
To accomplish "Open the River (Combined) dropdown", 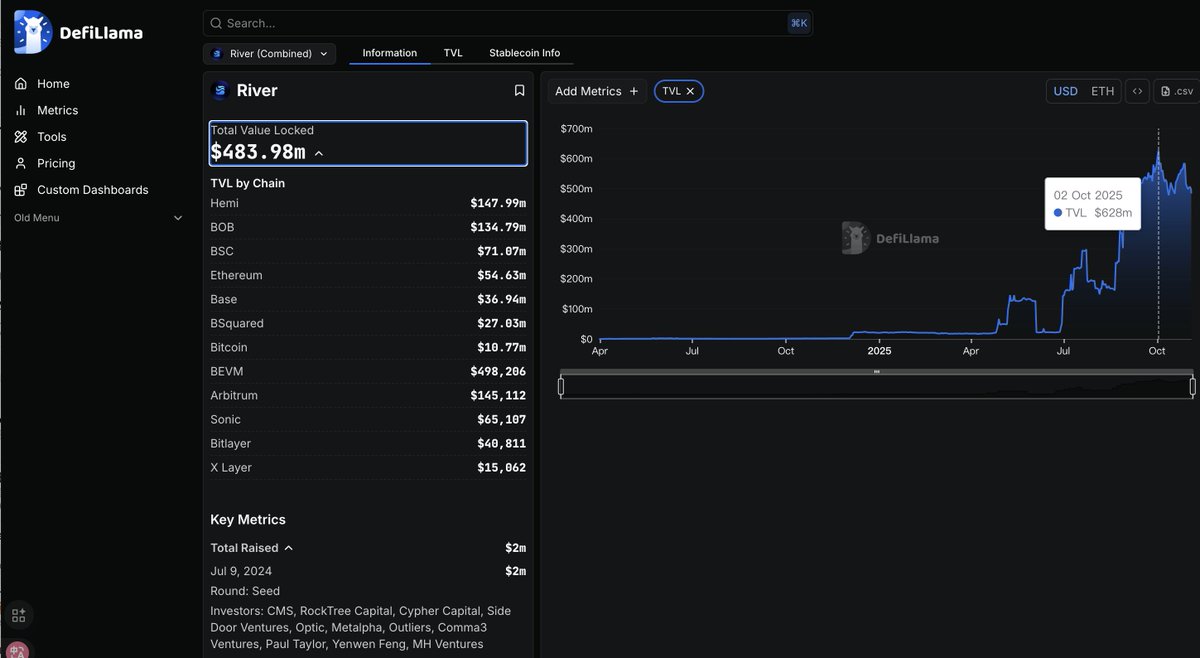I will click(269, 54).
